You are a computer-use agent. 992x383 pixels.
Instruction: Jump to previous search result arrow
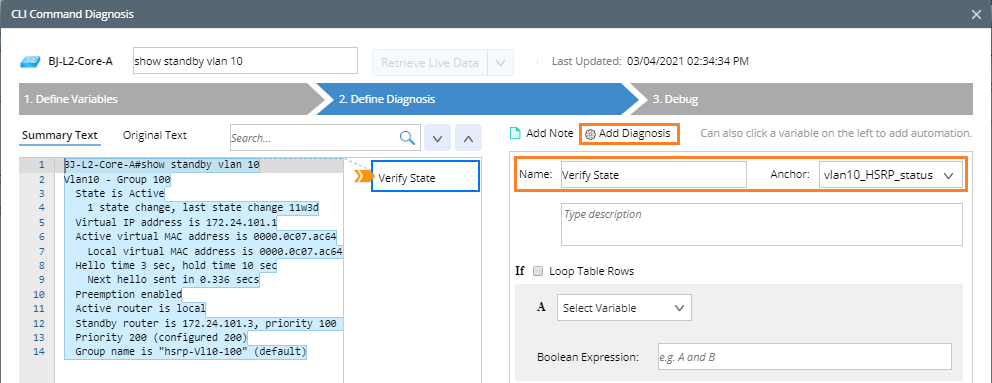point(468,137)
